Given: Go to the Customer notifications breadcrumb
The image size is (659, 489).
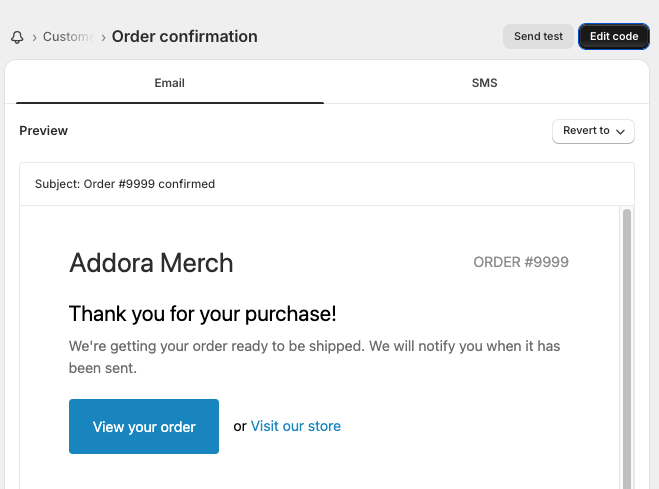Looking at the screenshot, I should tap(68, 37).
